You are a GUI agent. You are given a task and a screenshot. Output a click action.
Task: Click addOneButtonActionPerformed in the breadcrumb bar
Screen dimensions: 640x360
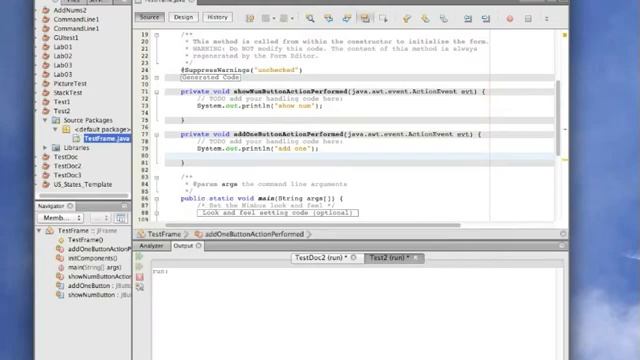[254, 234]
